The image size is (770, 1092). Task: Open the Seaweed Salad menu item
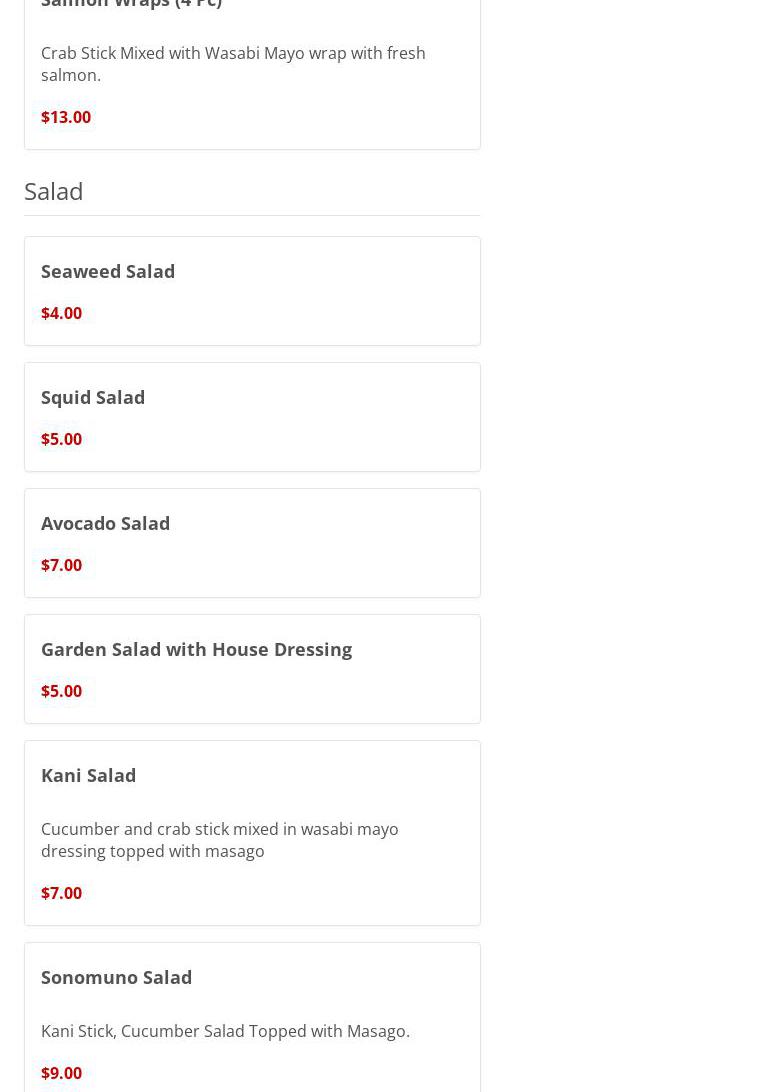click(108, 271)
